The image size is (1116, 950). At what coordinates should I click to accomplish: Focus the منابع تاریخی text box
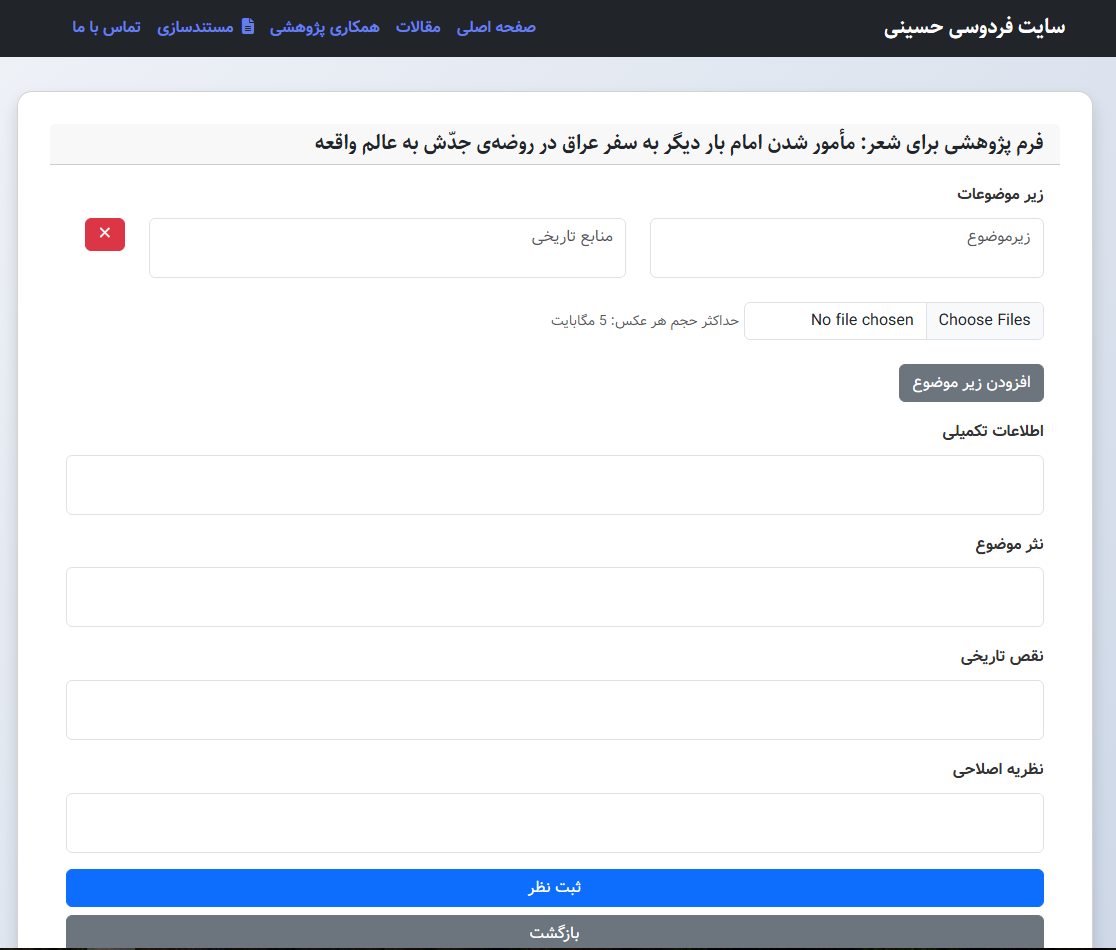387,248
